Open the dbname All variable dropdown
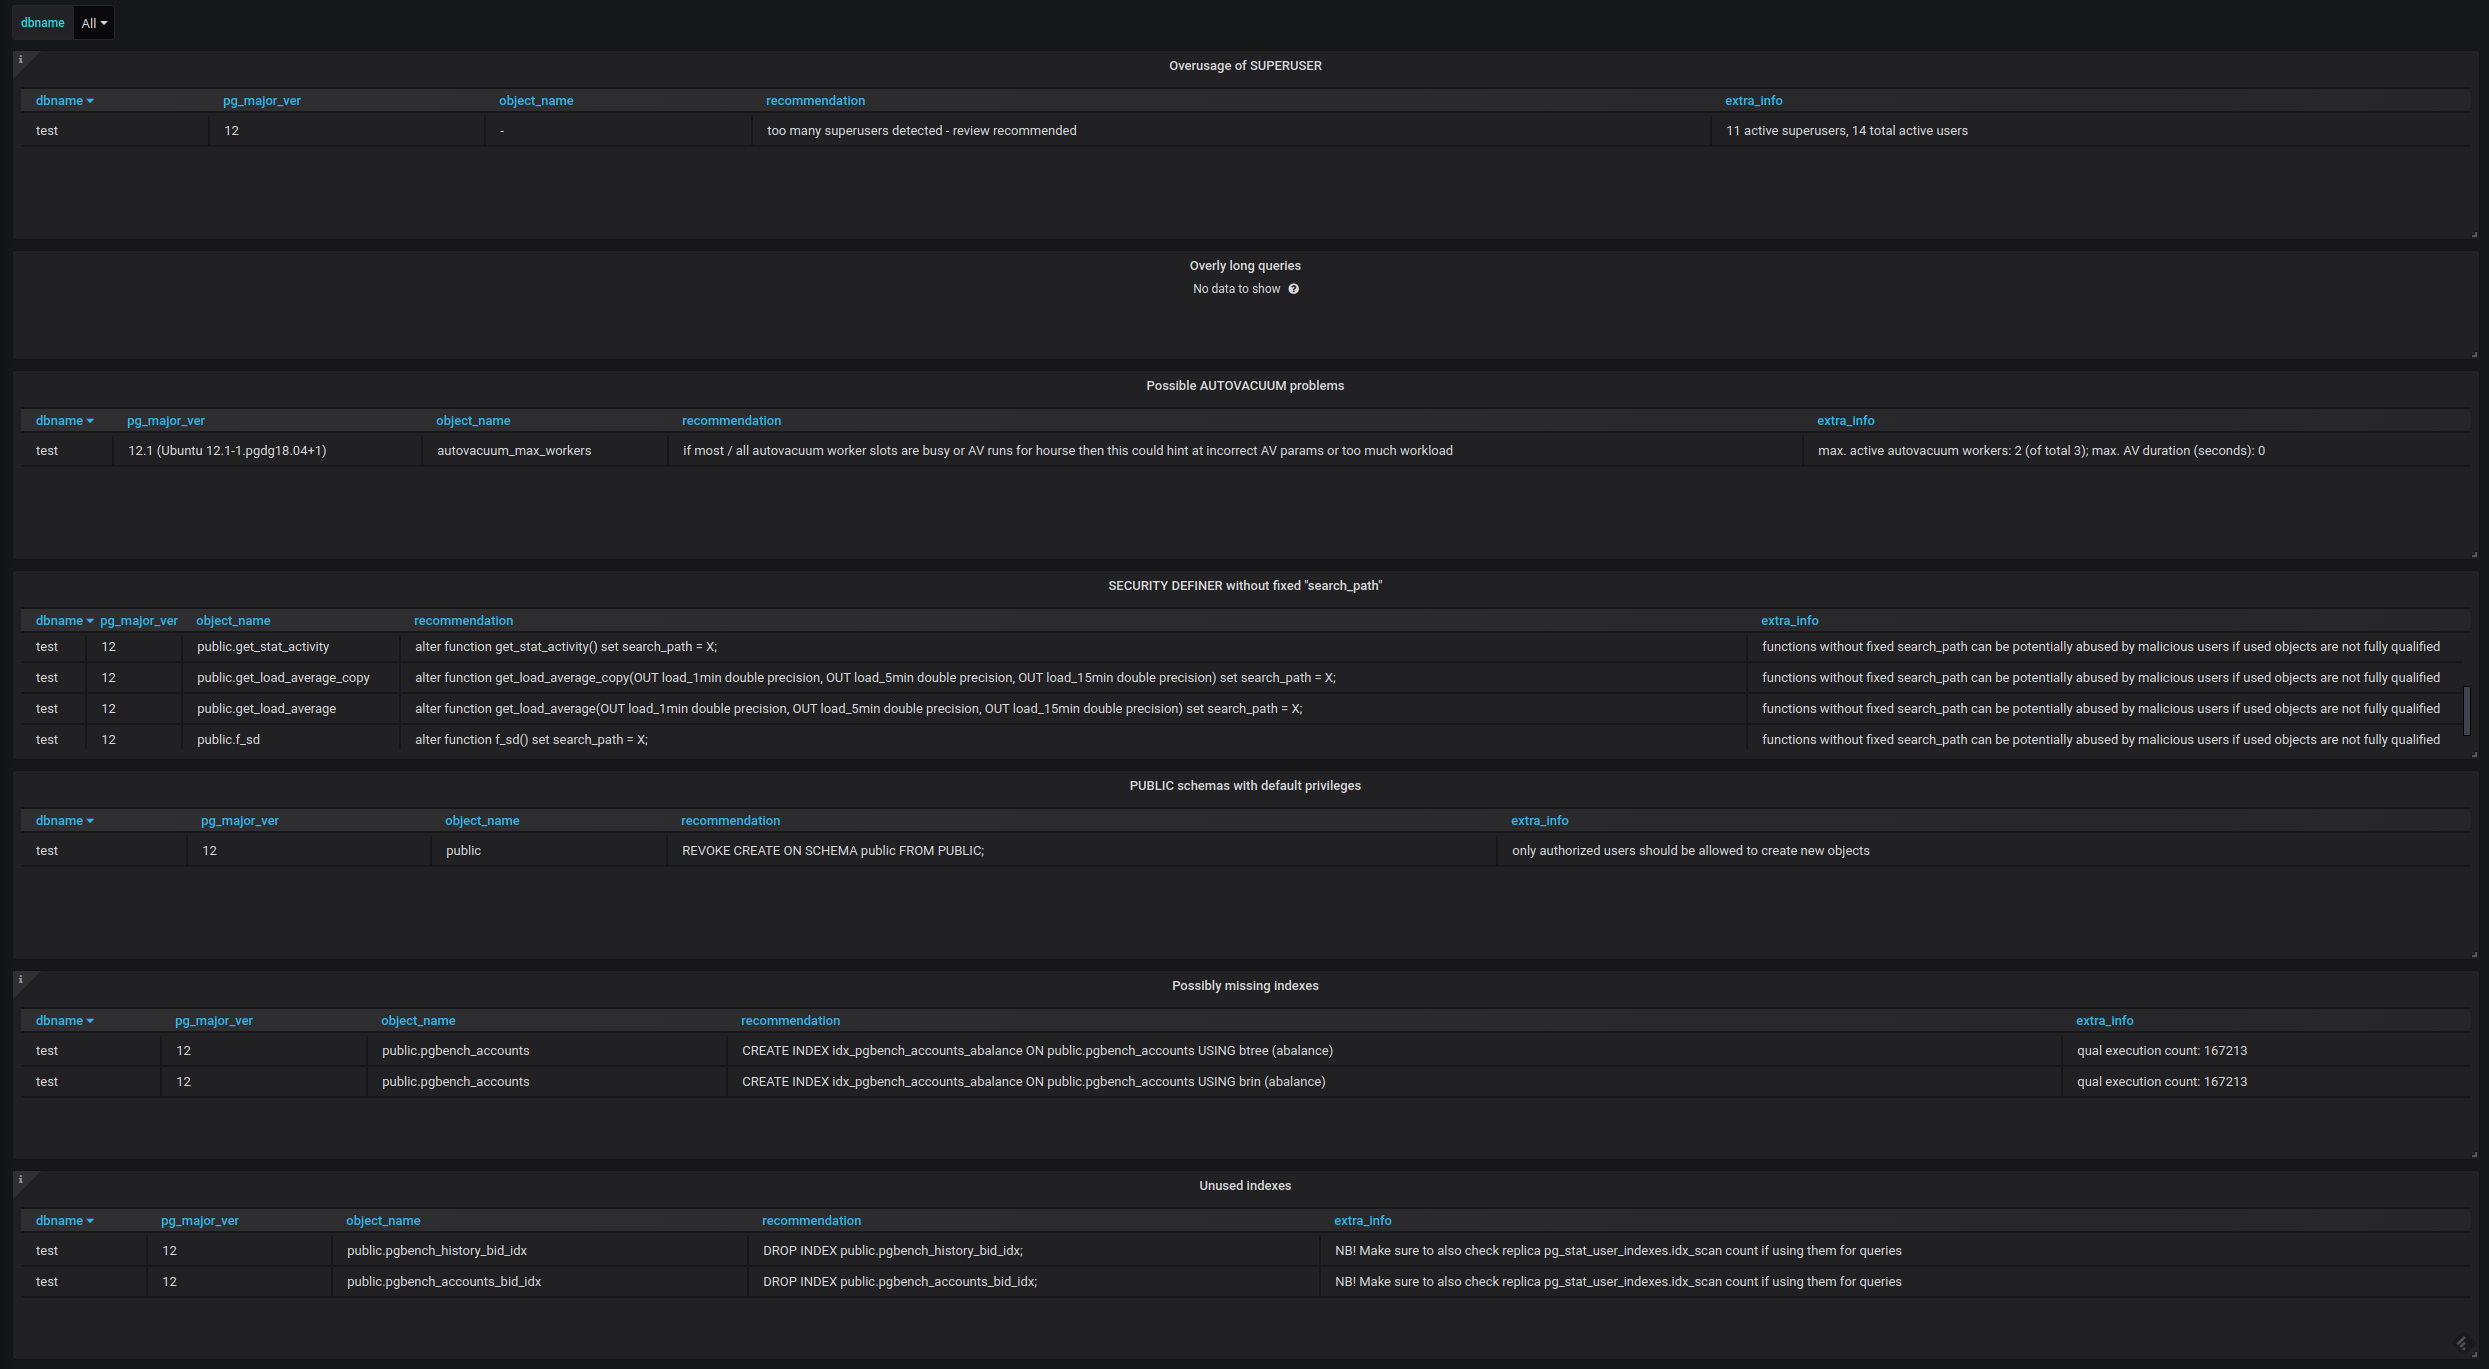The image size is (2489, 1369). click(94, 23)
